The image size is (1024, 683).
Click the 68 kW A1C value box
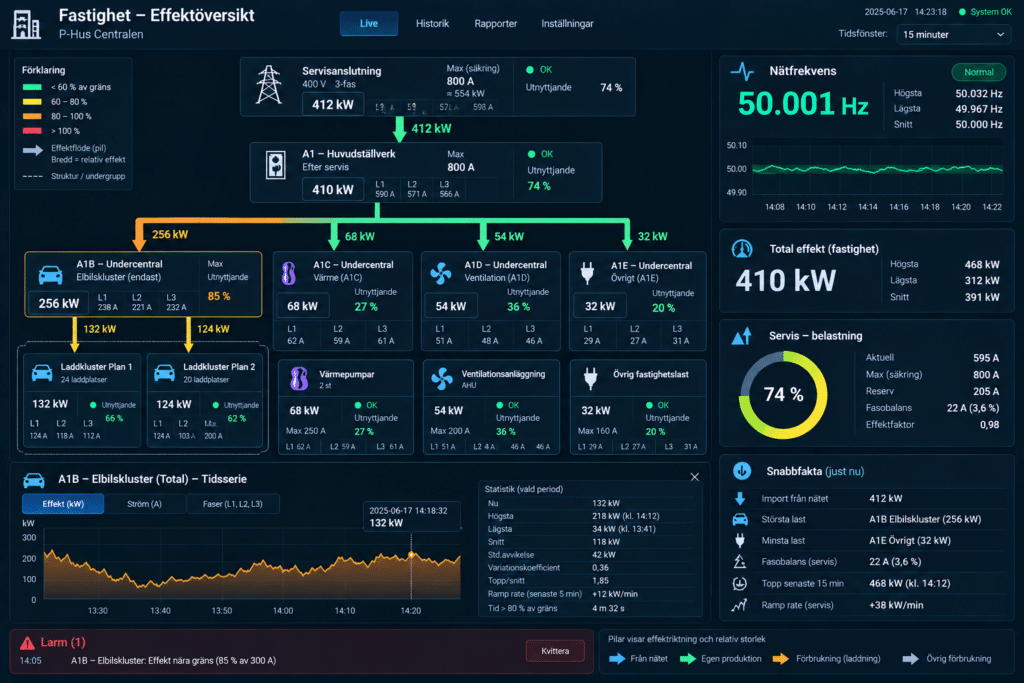303,306
